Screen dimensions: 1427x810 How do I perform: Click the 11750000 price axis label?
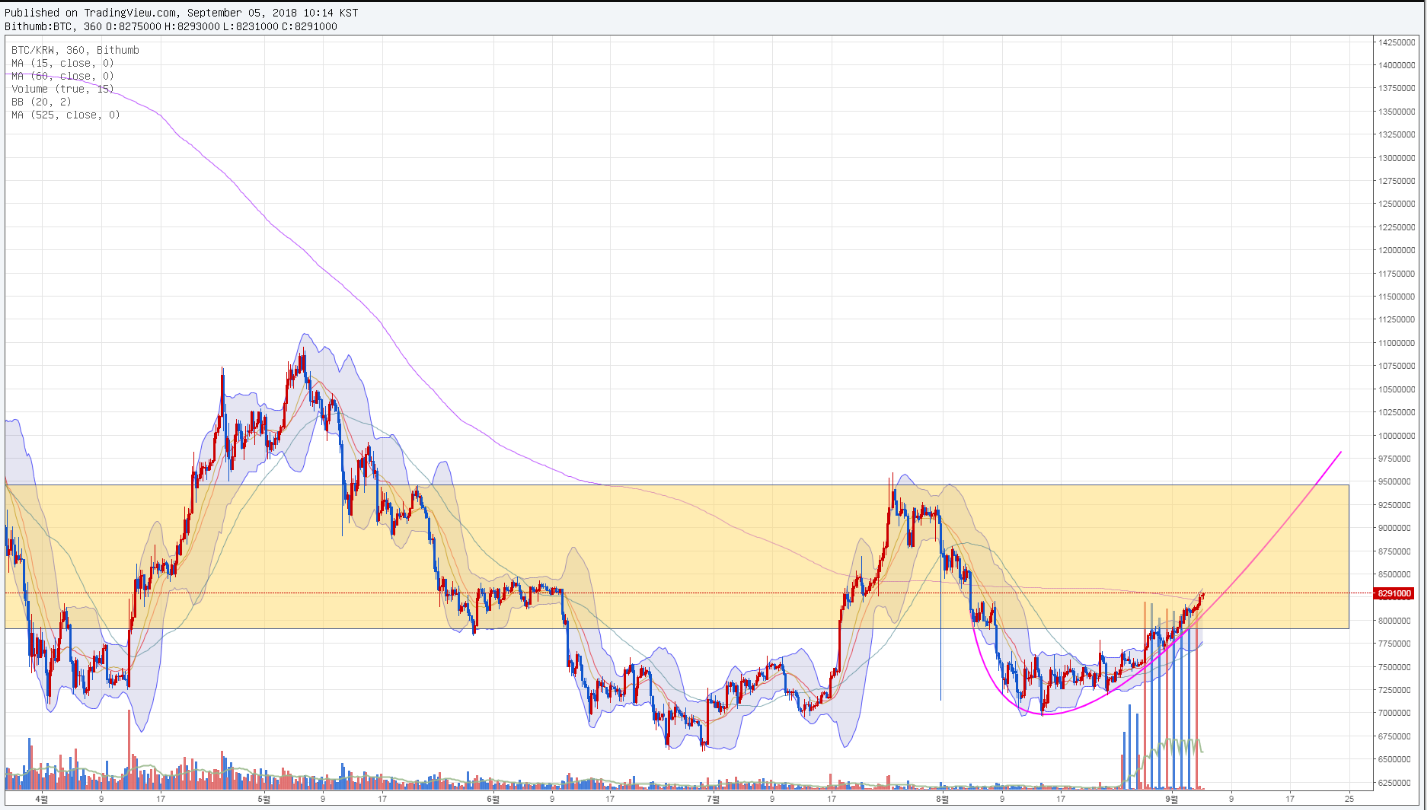point(1397,273)
